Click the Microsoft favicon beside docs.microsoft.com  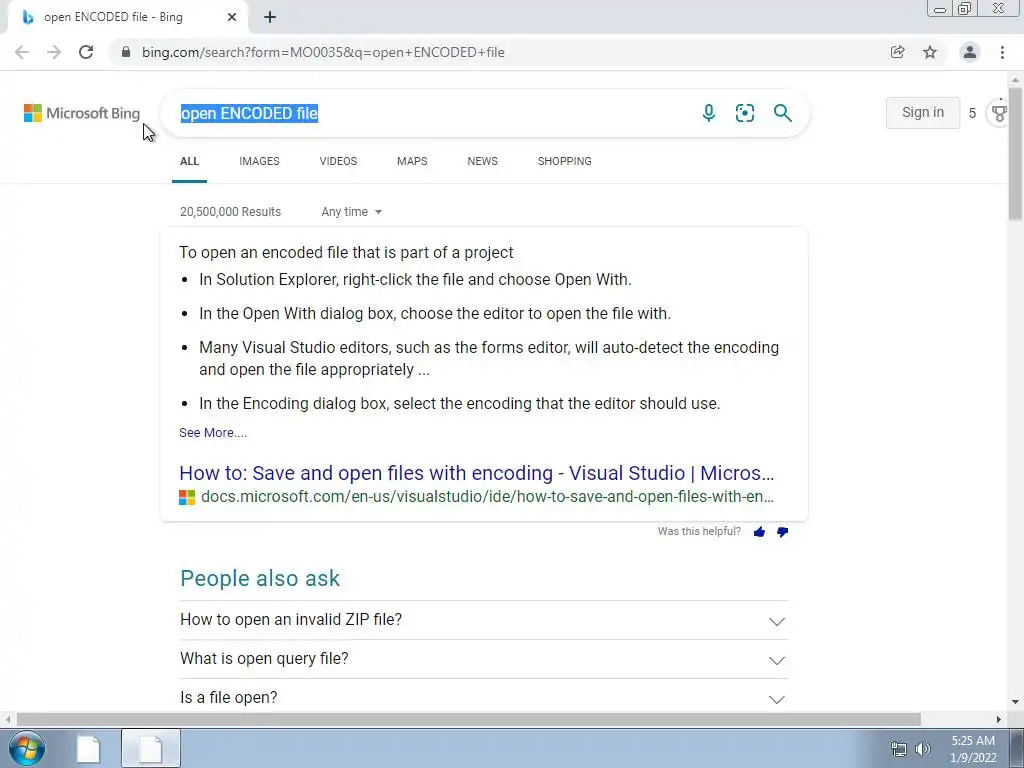[187, 498]
